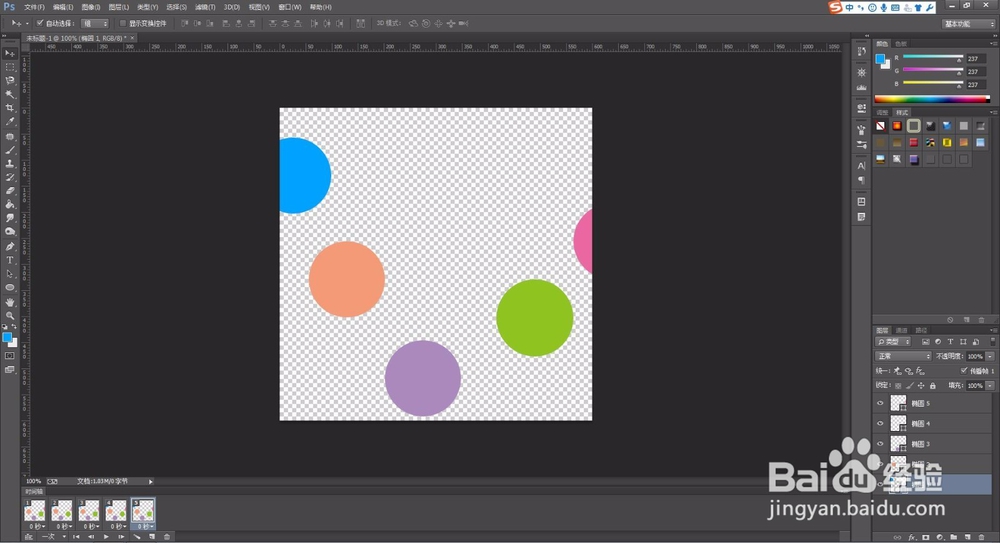Click the foreground color swatch in the toolbox
Image resolution: width=1000 pixels, height=543 pixels.
(7, 337)
